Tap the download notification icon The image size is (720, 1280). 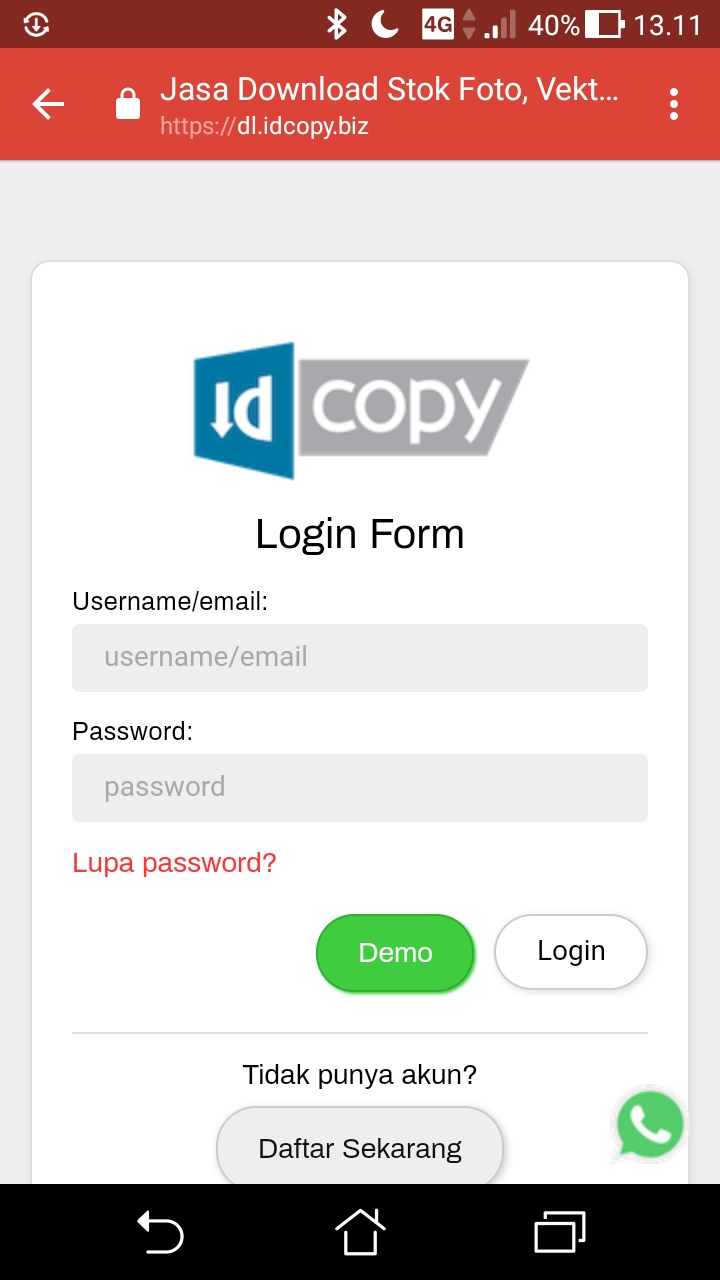point(36,24)
